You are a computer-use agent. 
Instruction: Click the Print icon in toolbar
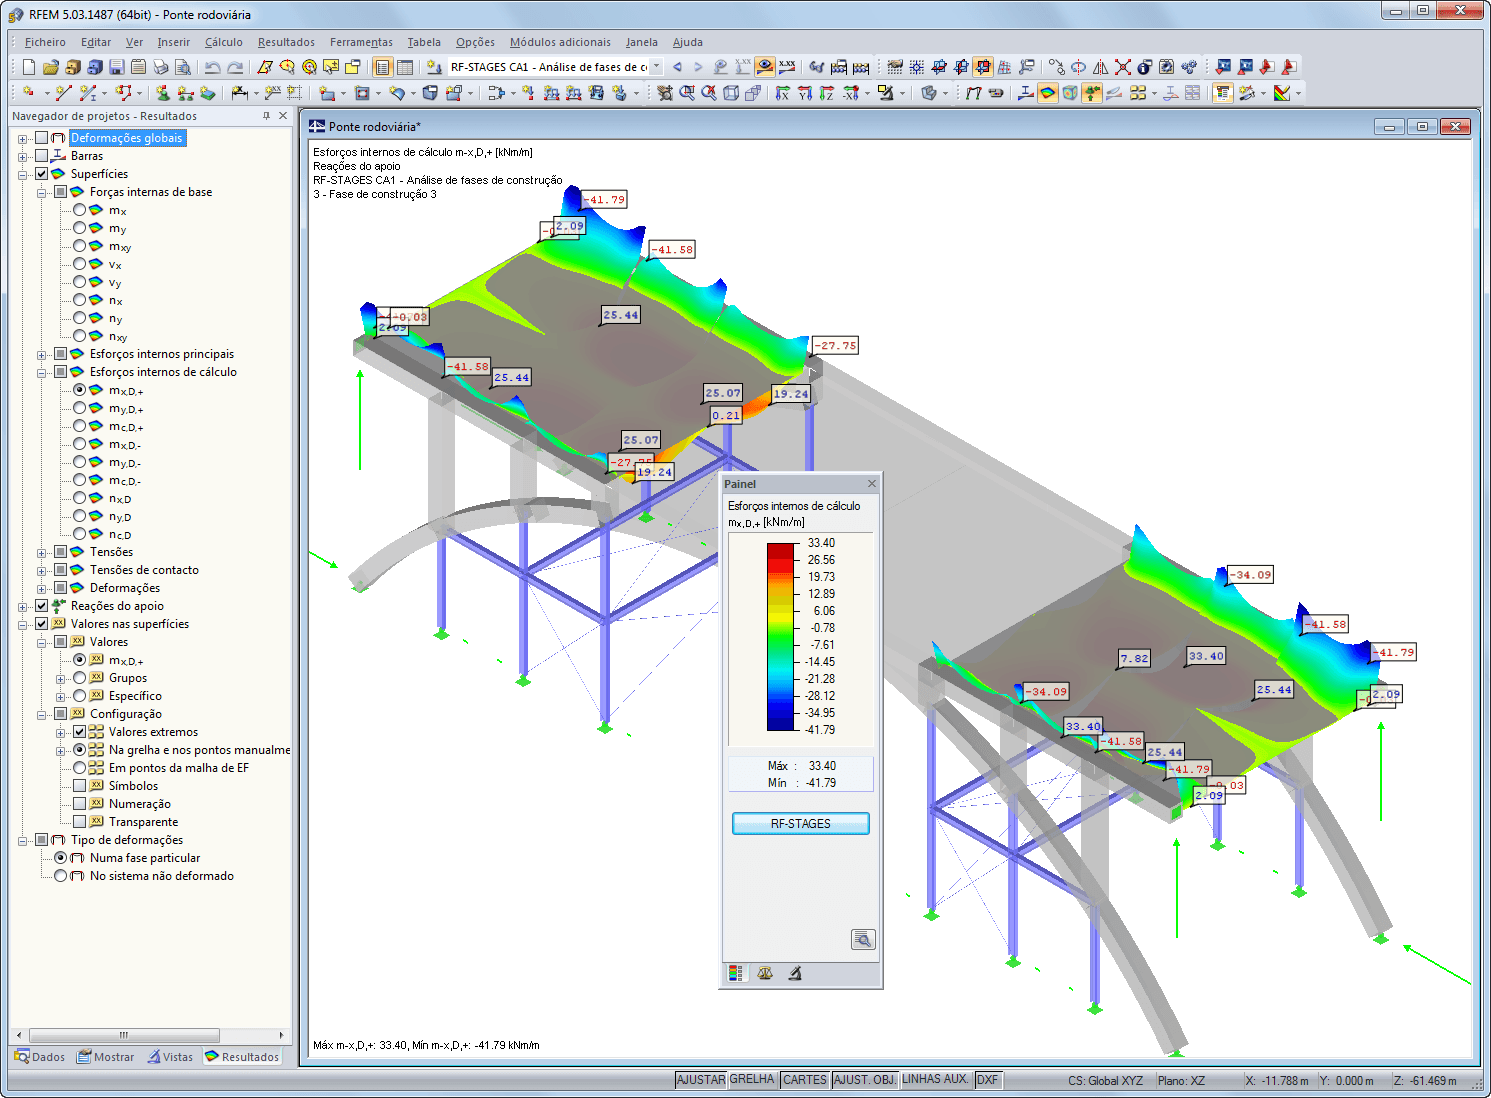click(x=160, y=67)
